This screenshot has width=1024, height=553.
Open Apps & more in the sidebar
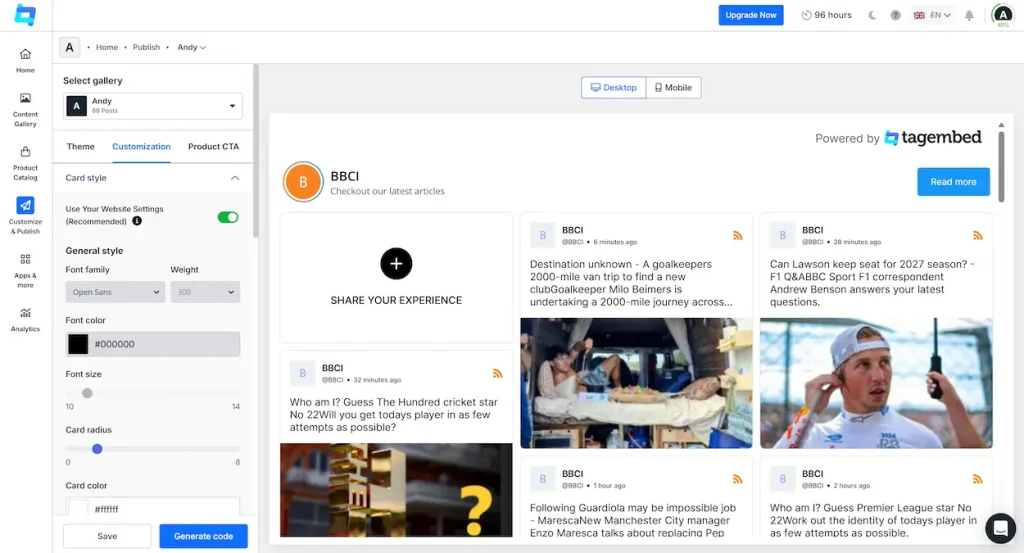[x=25, y=270]
